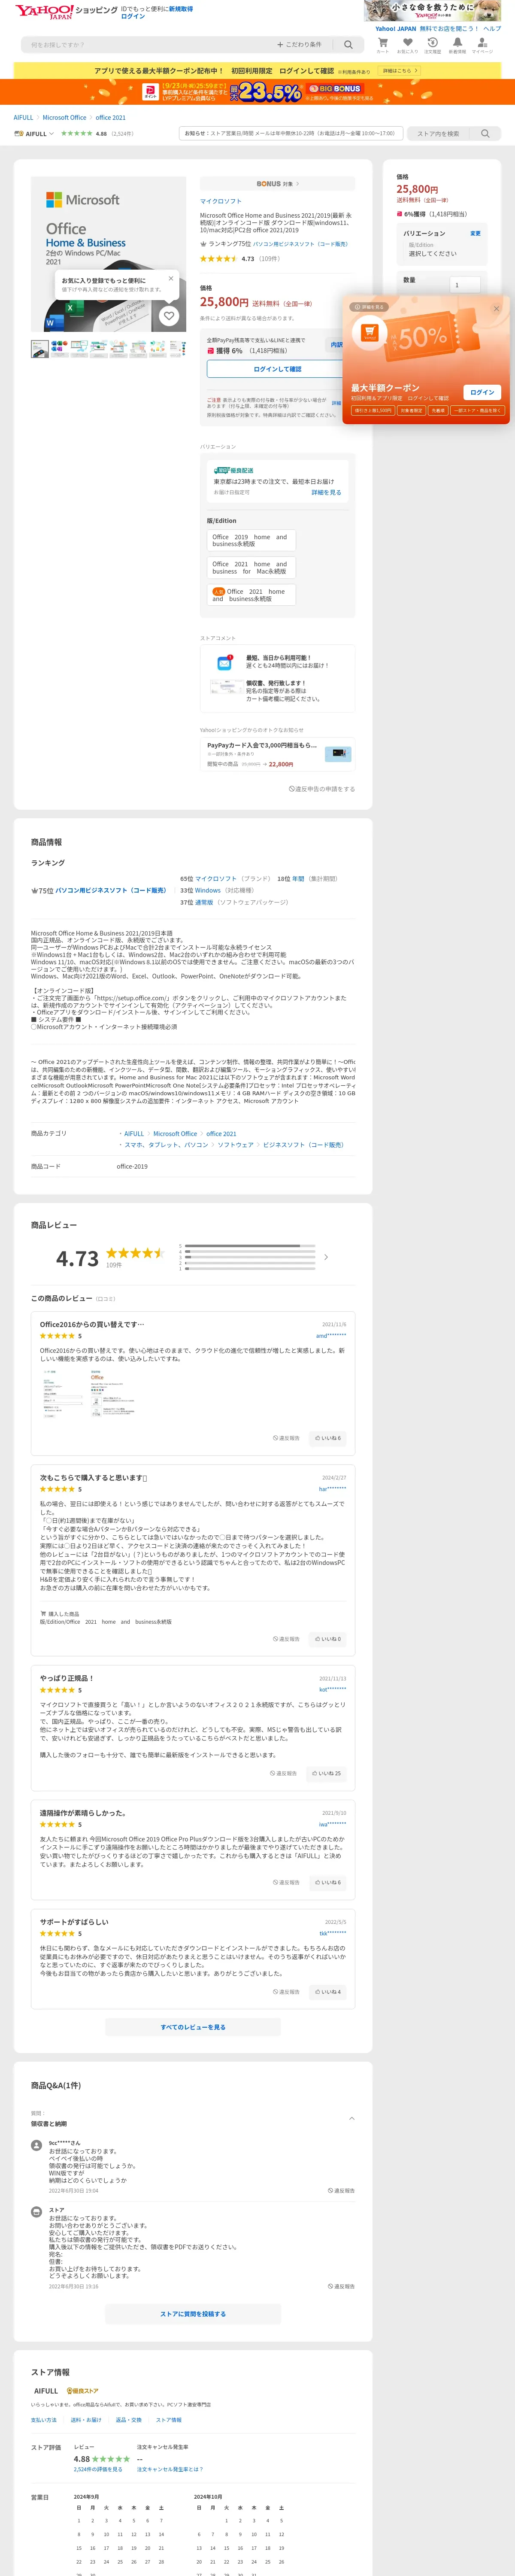Image resolution: width=515 pixels, height=2576 pixels.
Task: Open My Page person icon in header
Action: pyautogui.click(x=482, y=45)
